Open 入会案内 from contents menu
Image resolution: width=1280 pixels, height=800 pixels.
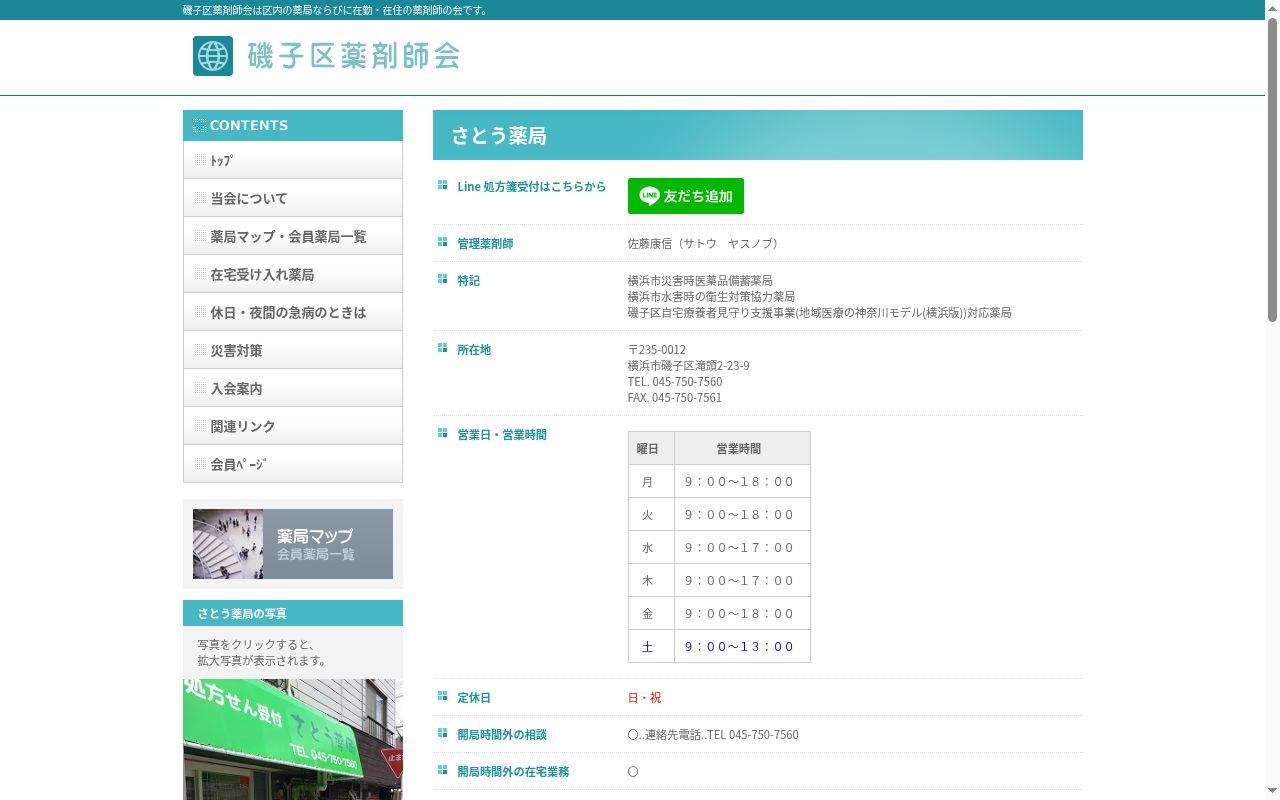point(293,388)
